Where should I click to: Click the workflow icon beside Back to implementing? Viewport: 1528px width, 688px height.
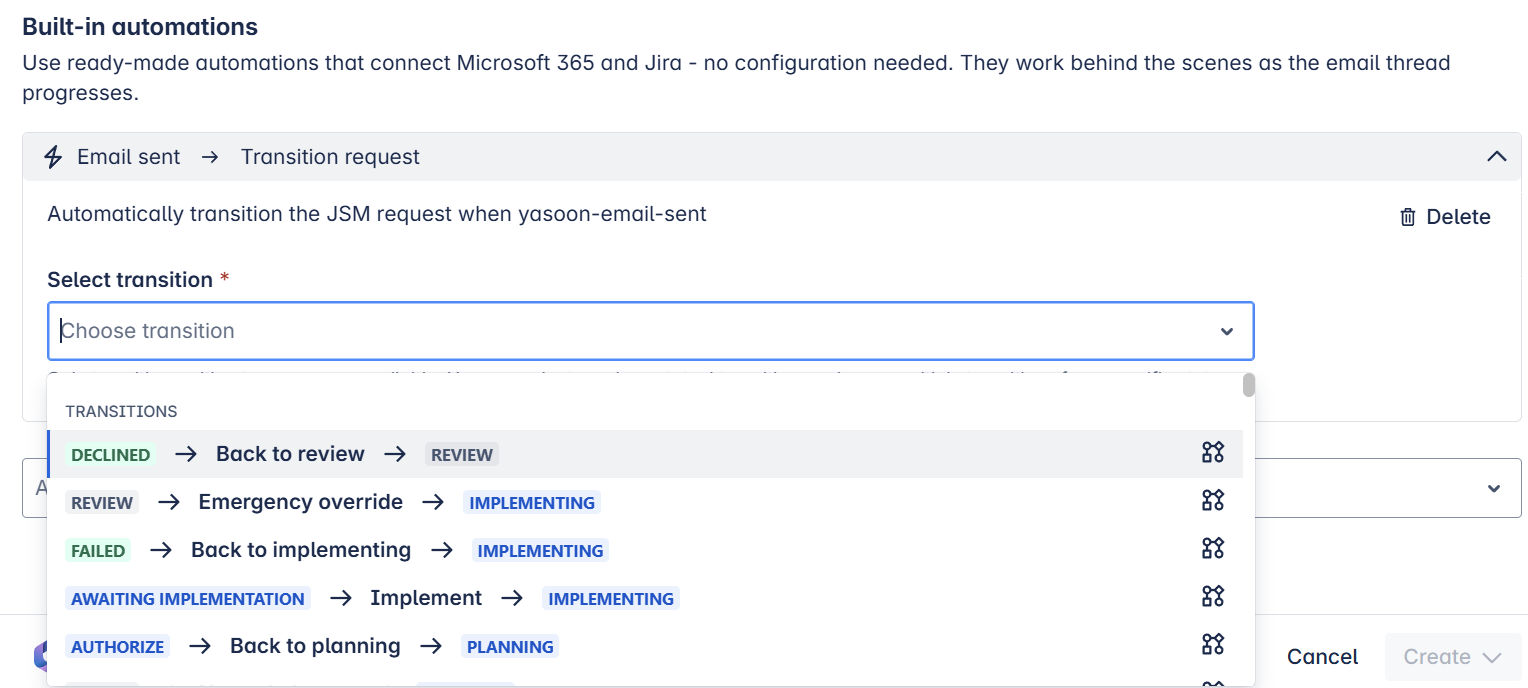tap(1212, 549)
